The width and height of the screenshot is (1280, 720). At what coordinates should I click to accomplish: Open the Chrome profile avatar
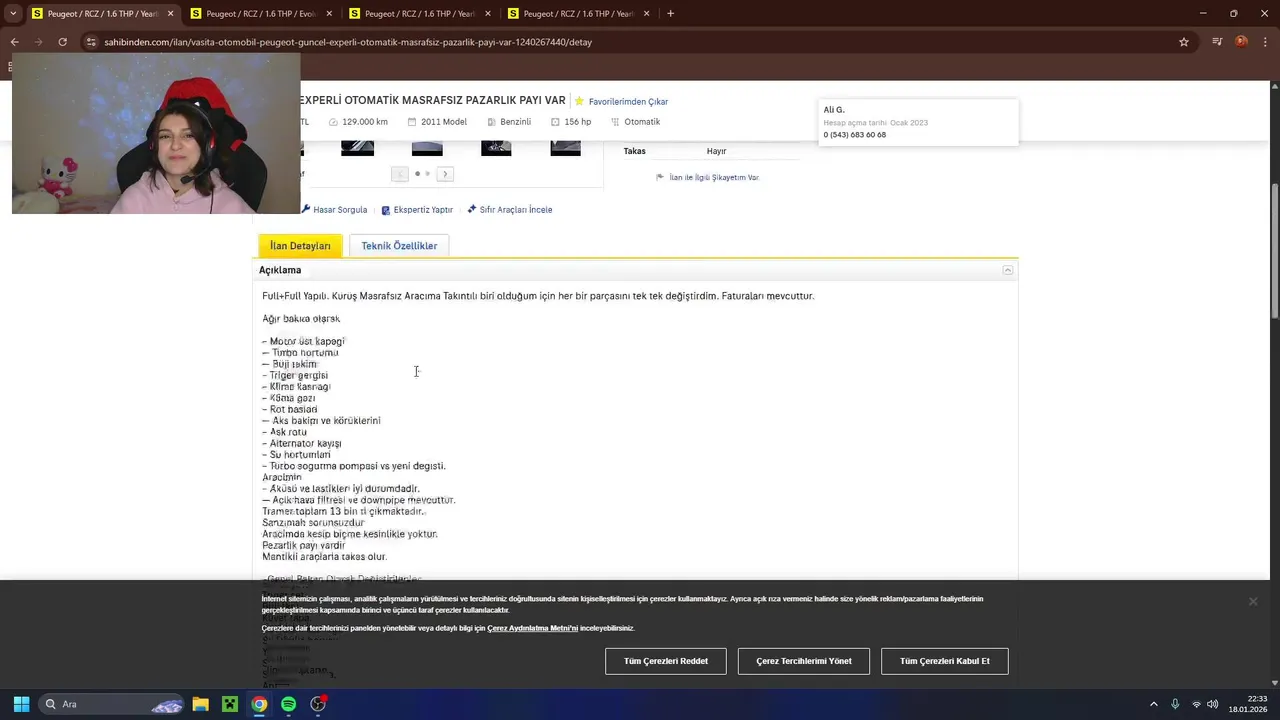(x=1241, y=42)
